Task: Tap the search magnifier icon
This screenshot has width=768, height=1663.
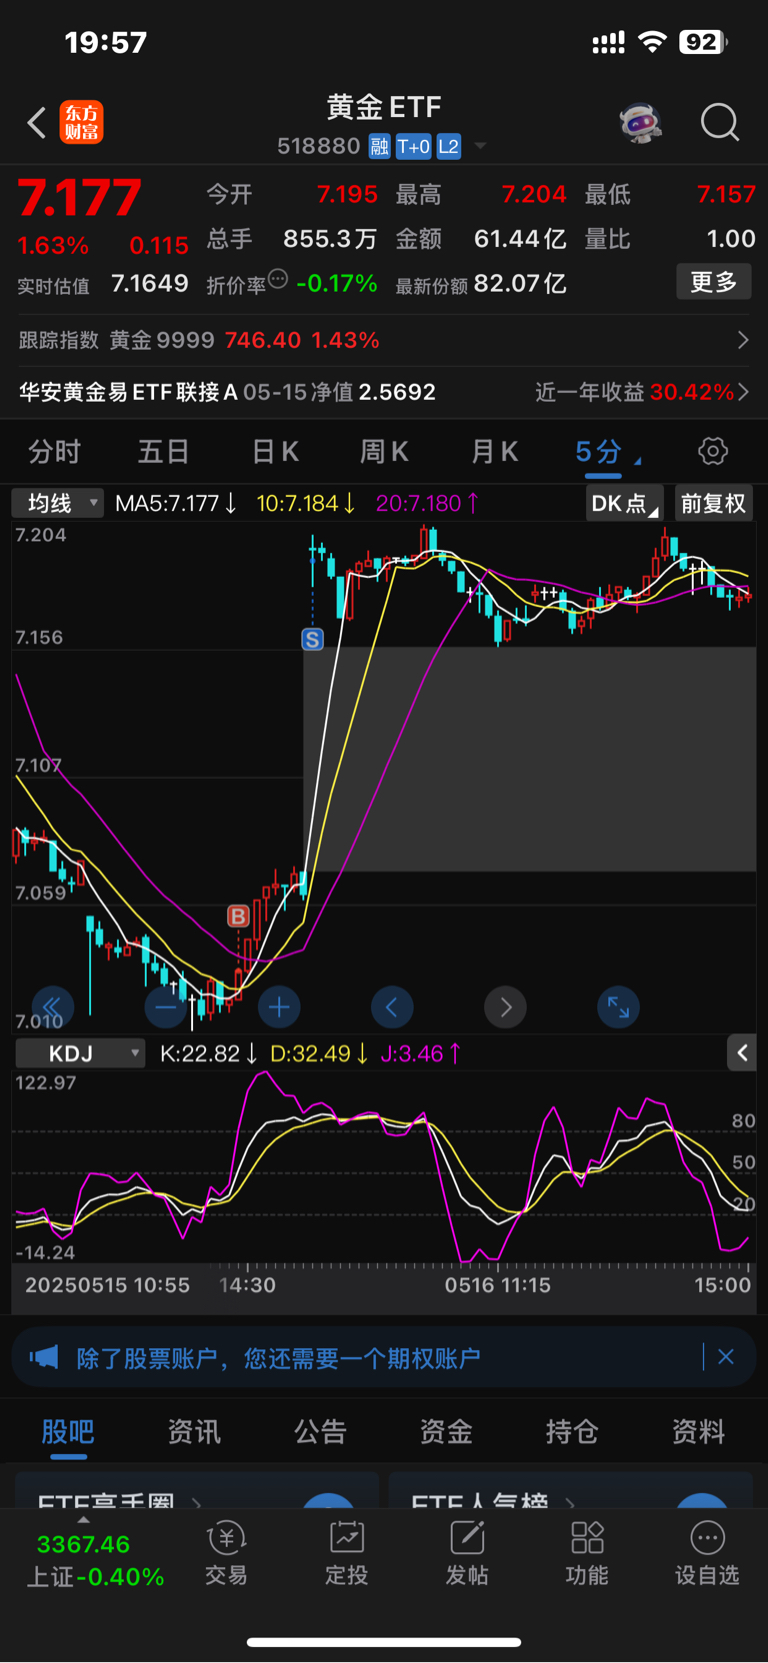Action: pyautogui.click(x=719, y=123)
